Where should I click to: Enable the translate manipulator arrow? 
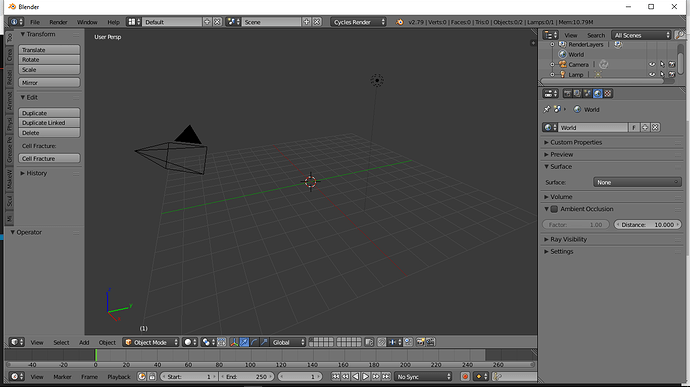244,342
